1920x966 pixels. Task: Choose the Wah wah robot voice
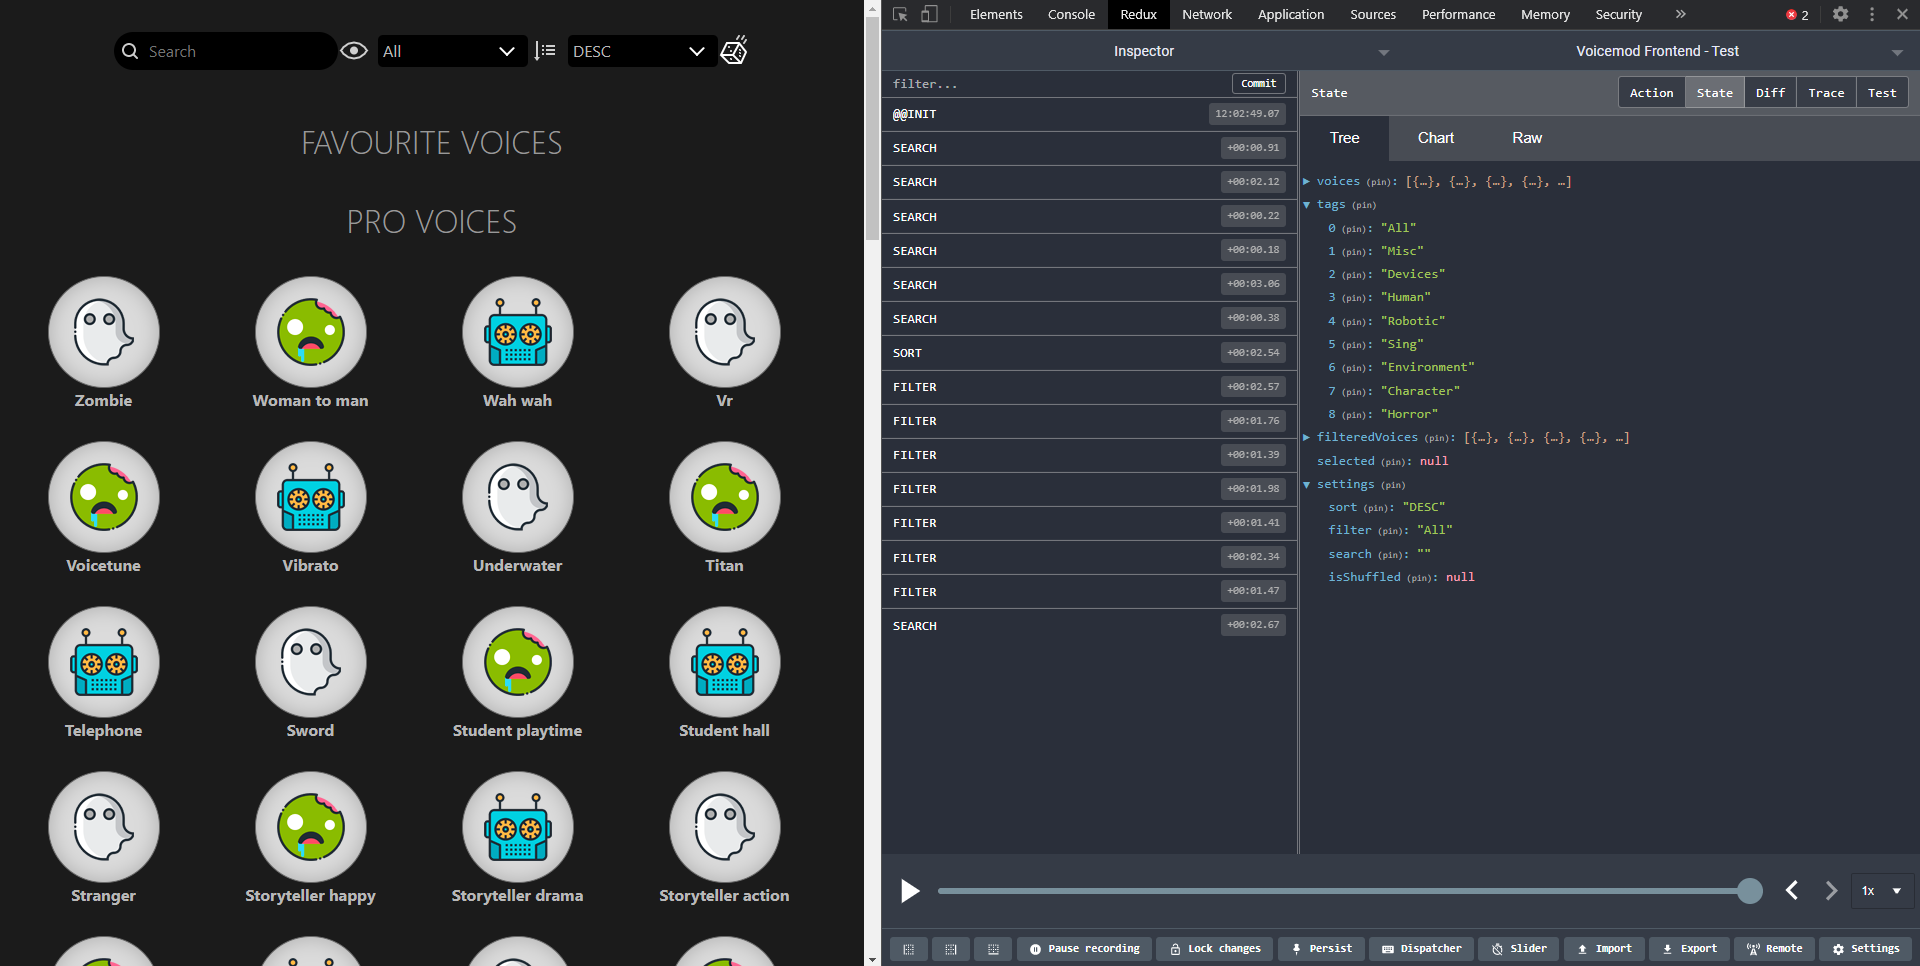coord(518,332)
